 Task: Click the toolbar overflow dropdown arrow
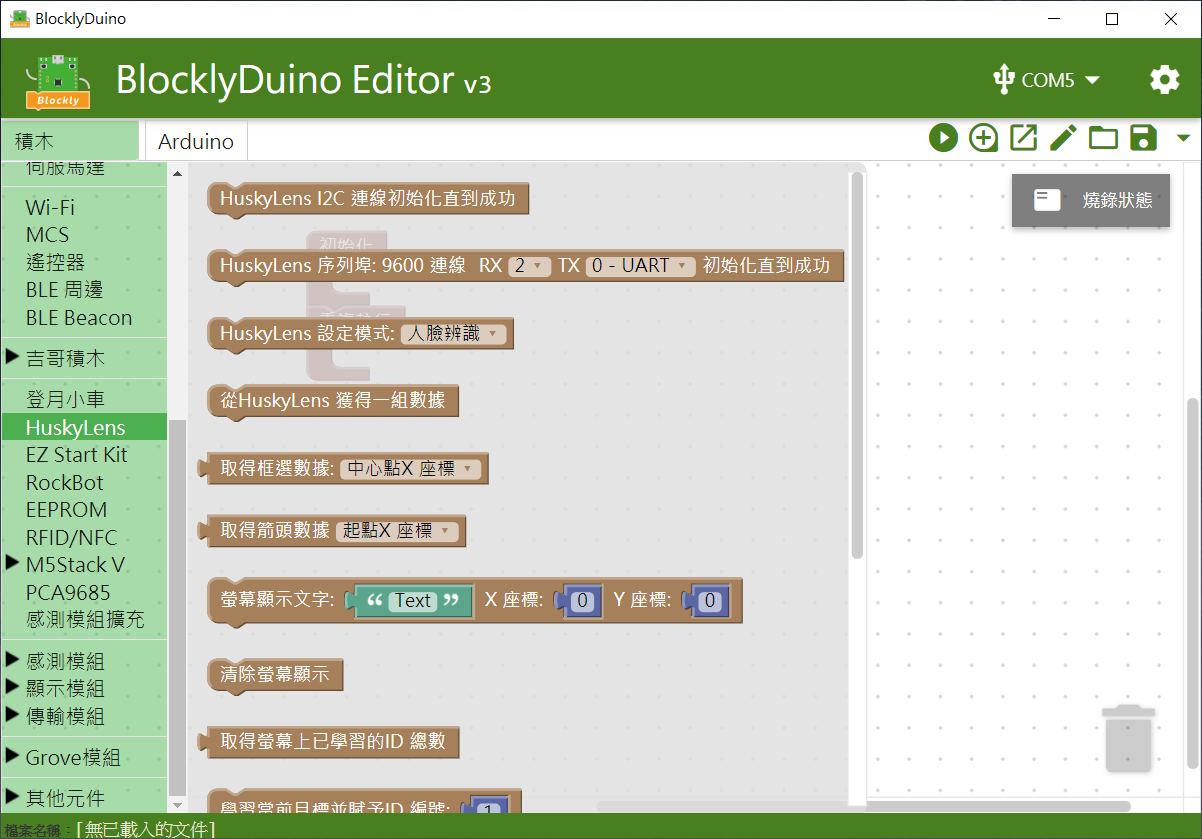coord(1184,138)
